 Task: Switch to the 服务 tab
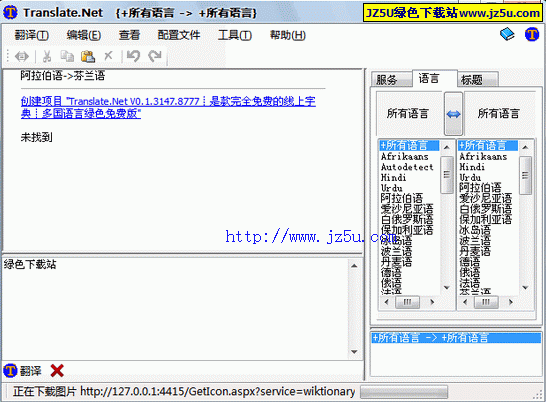(x=391, y=79)
